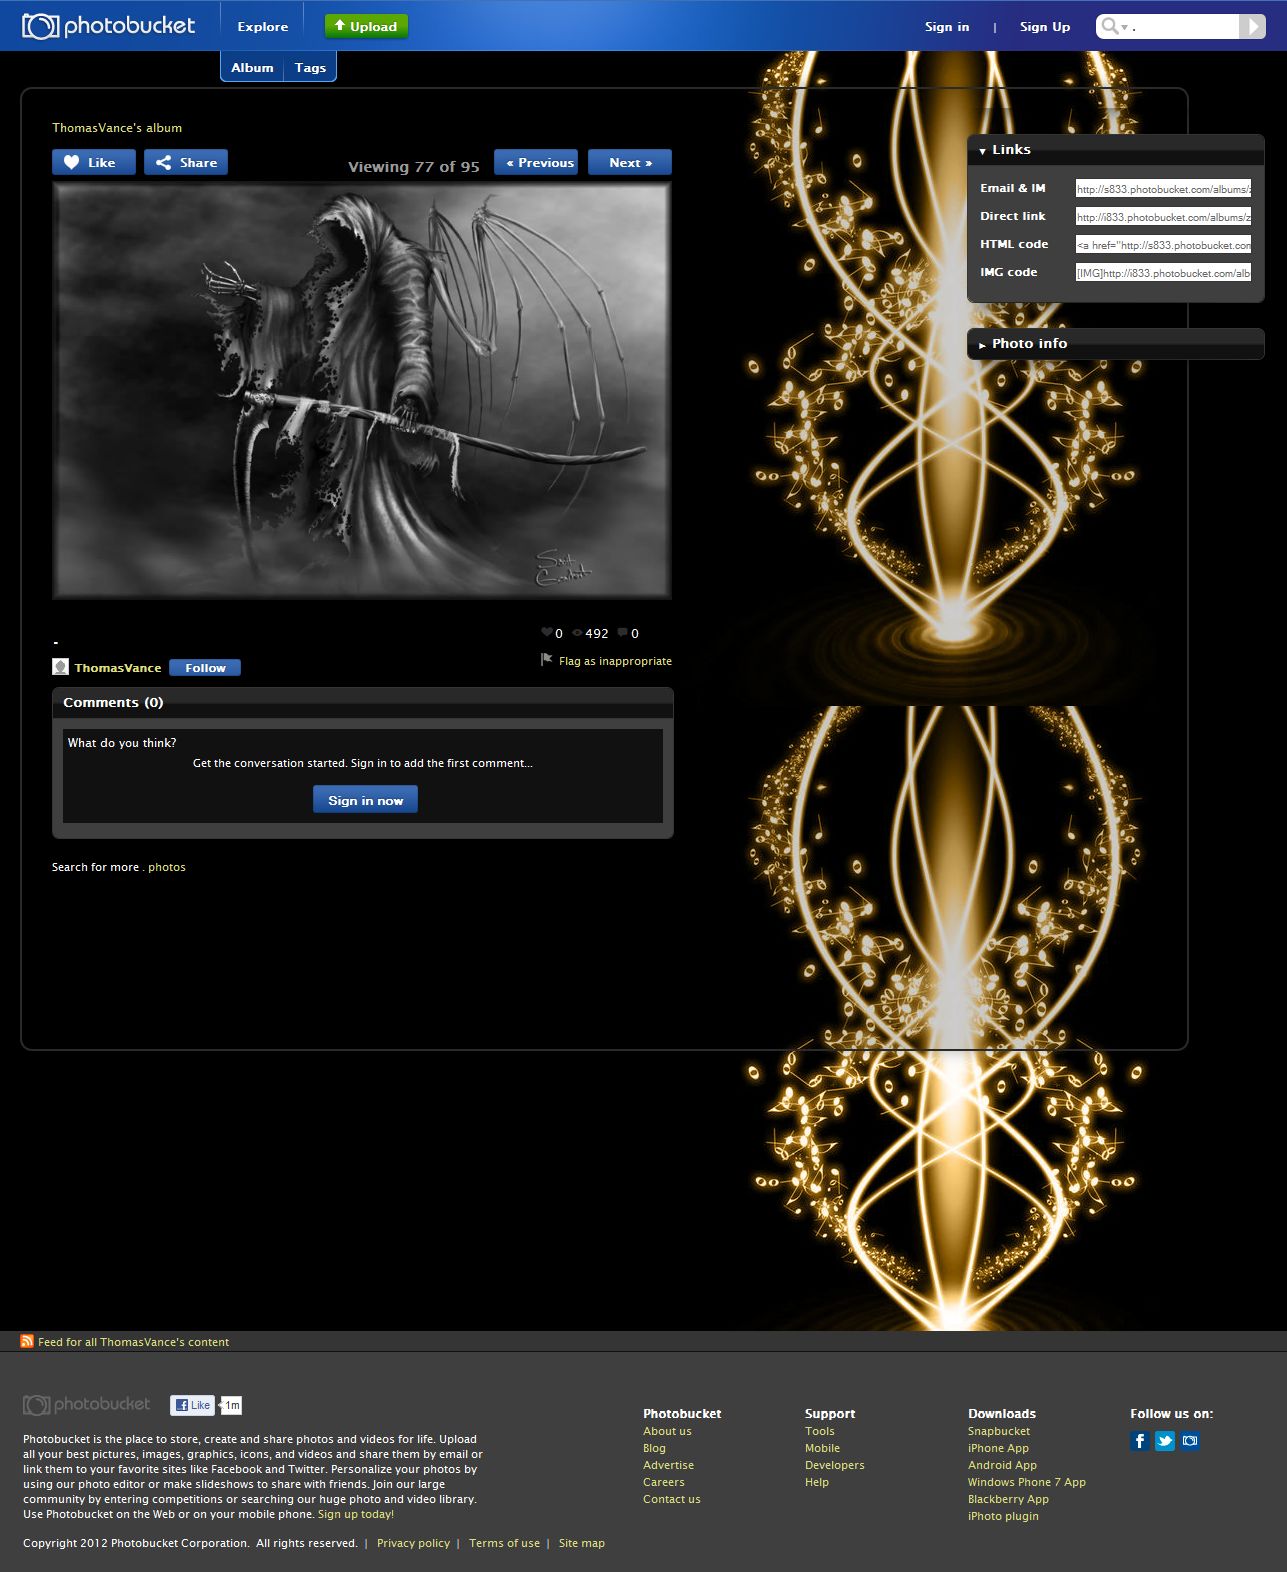This screenshot has width=1287, height=1572.
Task: Open feed for all ThomasVance's content
Action: [133, 1342]
